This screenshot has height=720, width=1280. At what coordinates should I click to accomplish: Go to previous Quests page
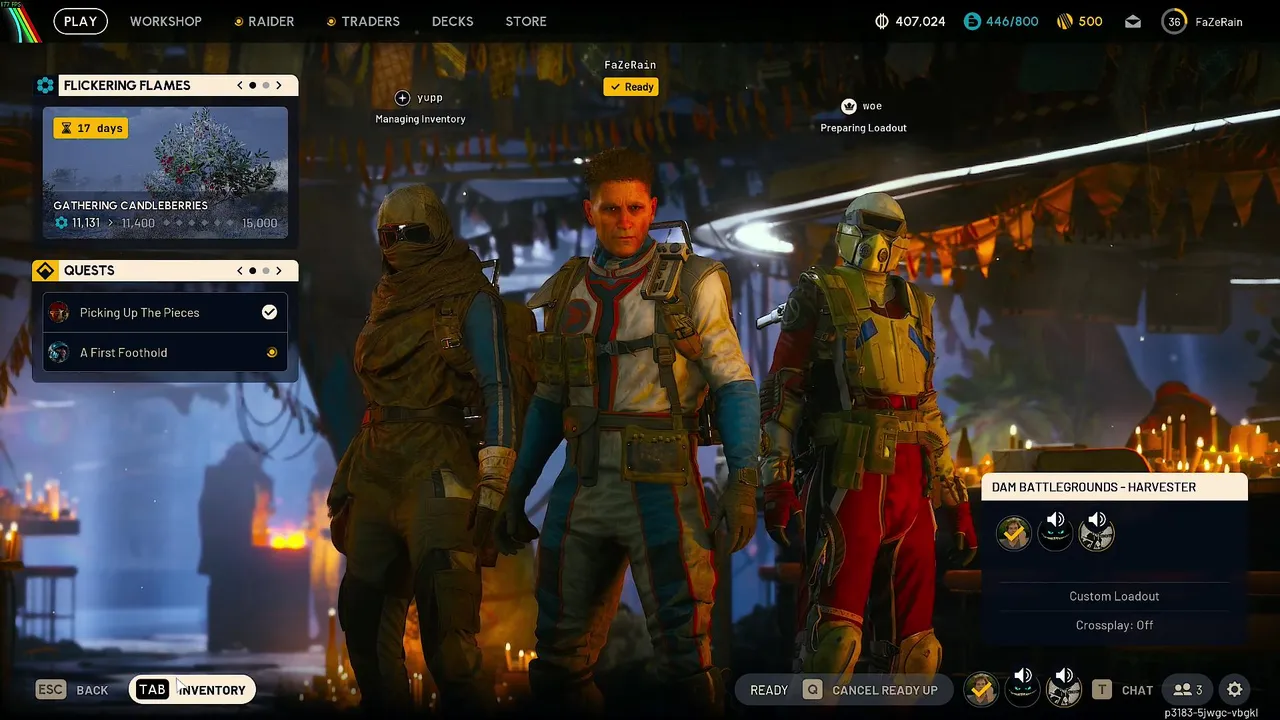(240, 271)
